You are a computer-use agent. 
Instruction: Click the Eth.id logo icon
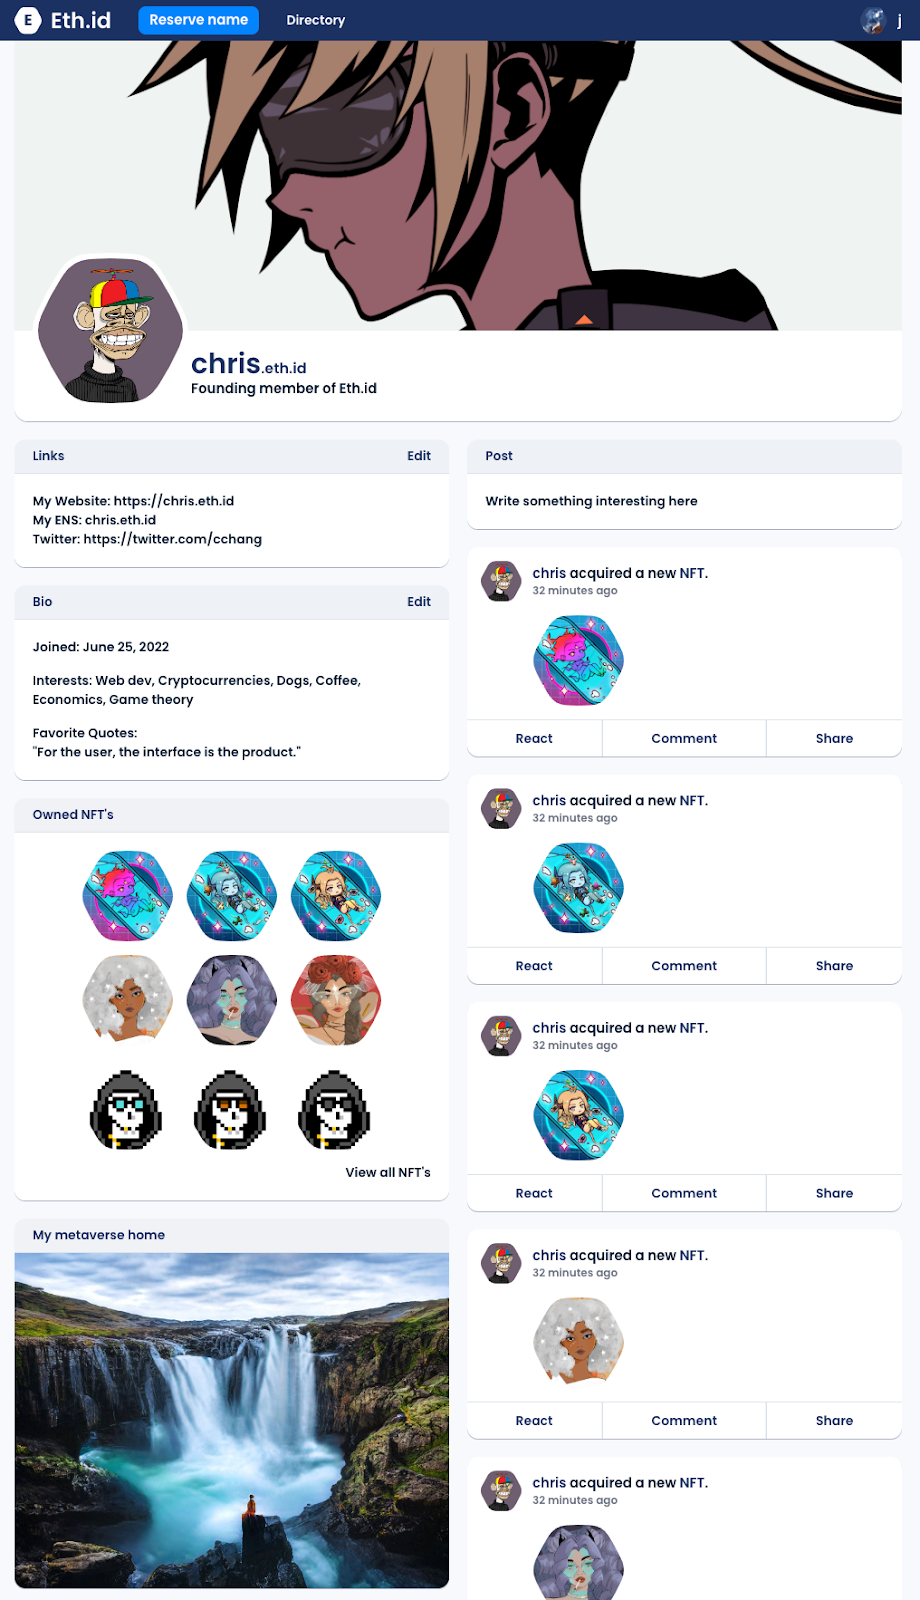(28, 20)
